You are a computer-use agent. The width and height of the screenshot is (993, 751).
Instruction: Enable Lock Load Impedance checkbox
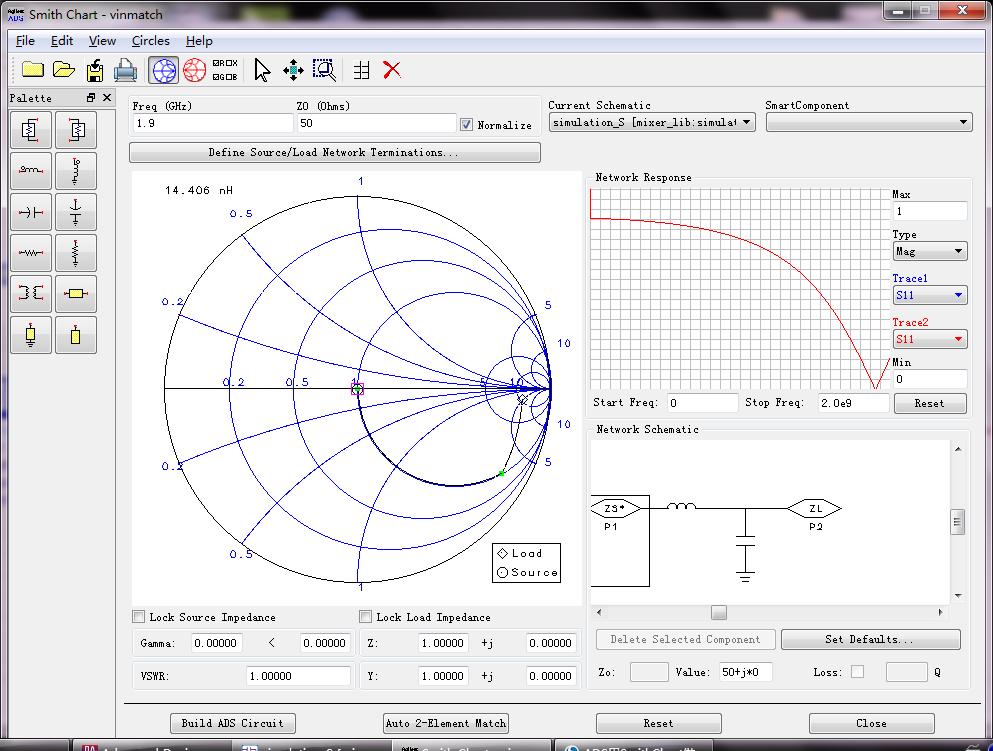366,617
